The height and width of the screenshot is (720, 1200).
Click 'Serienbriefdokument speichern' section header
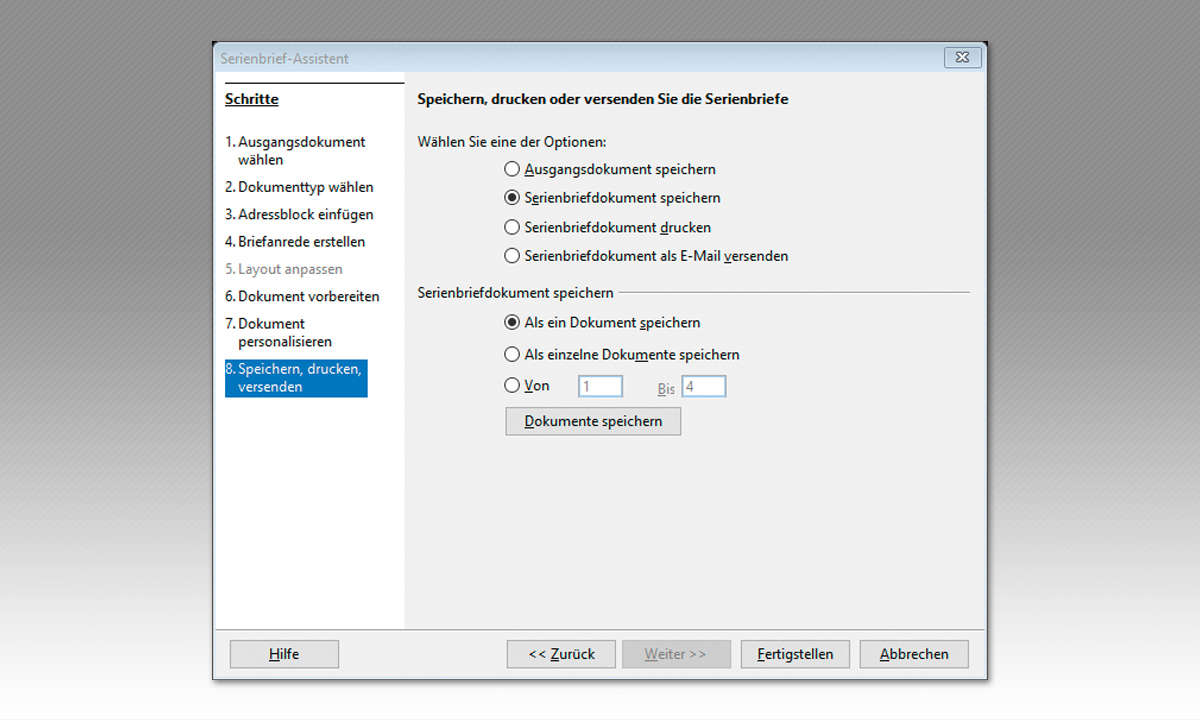coord(515,293)
